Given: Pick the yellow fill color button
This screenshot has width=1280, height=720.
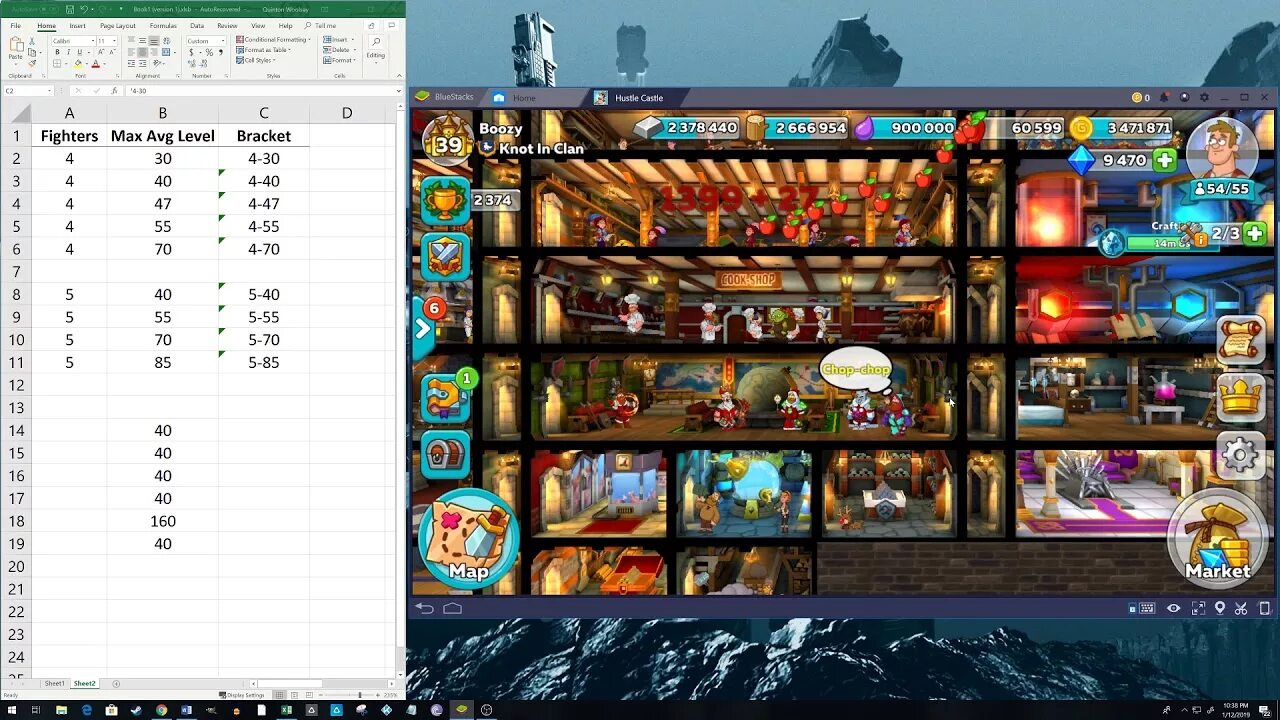Looking at the screenshot, I should pos(78,64).
